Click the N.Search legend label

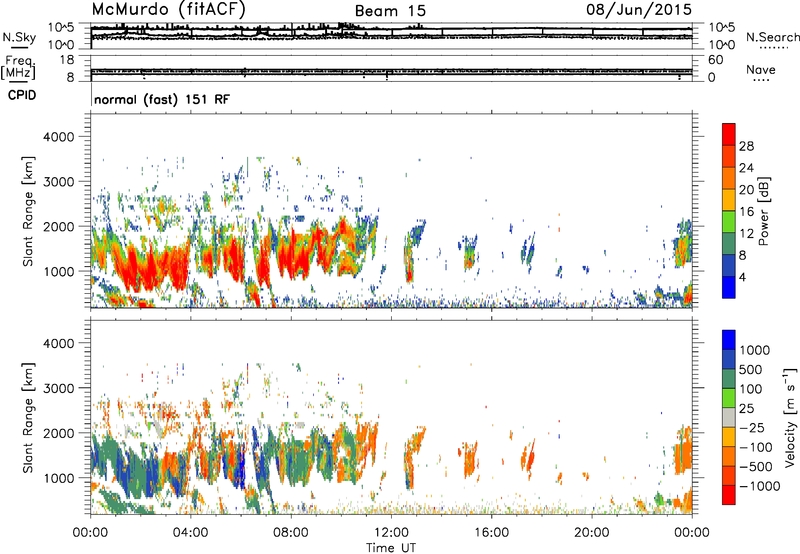772,37
